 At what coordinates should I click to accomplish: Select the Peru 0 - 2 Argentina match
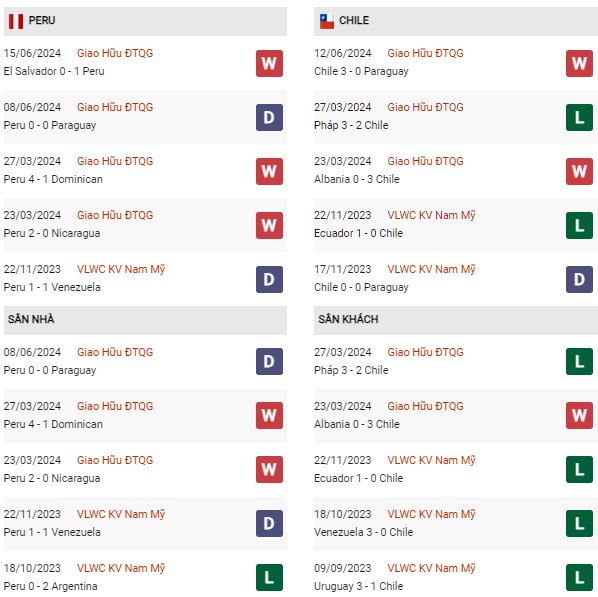coord(51,586)
